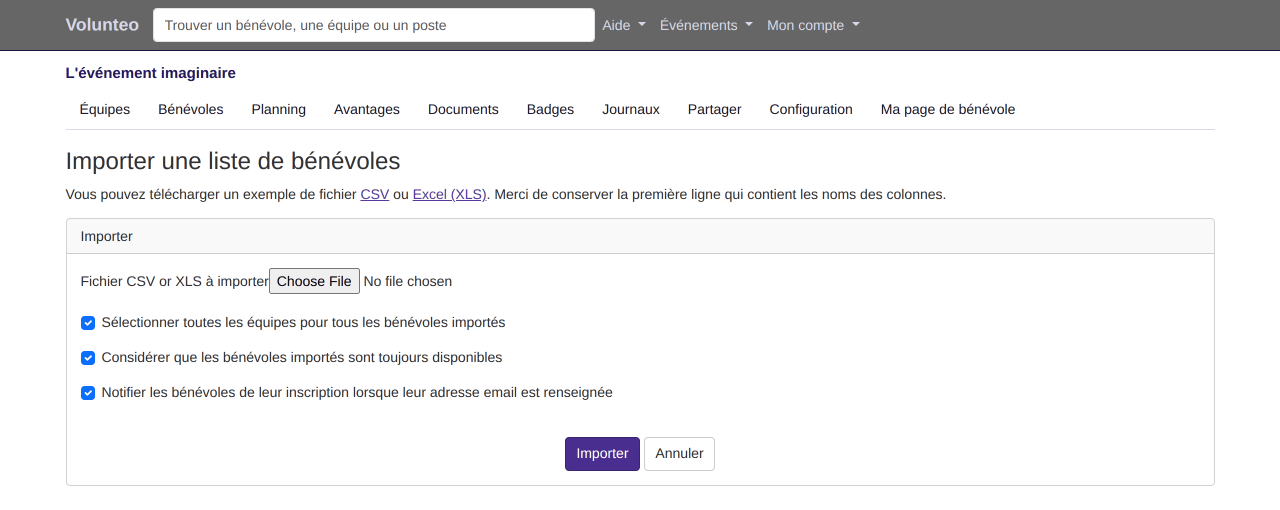Expand the Mon compte menu
Viewport: 1280px width, 510px height.
tap(813, 25)
